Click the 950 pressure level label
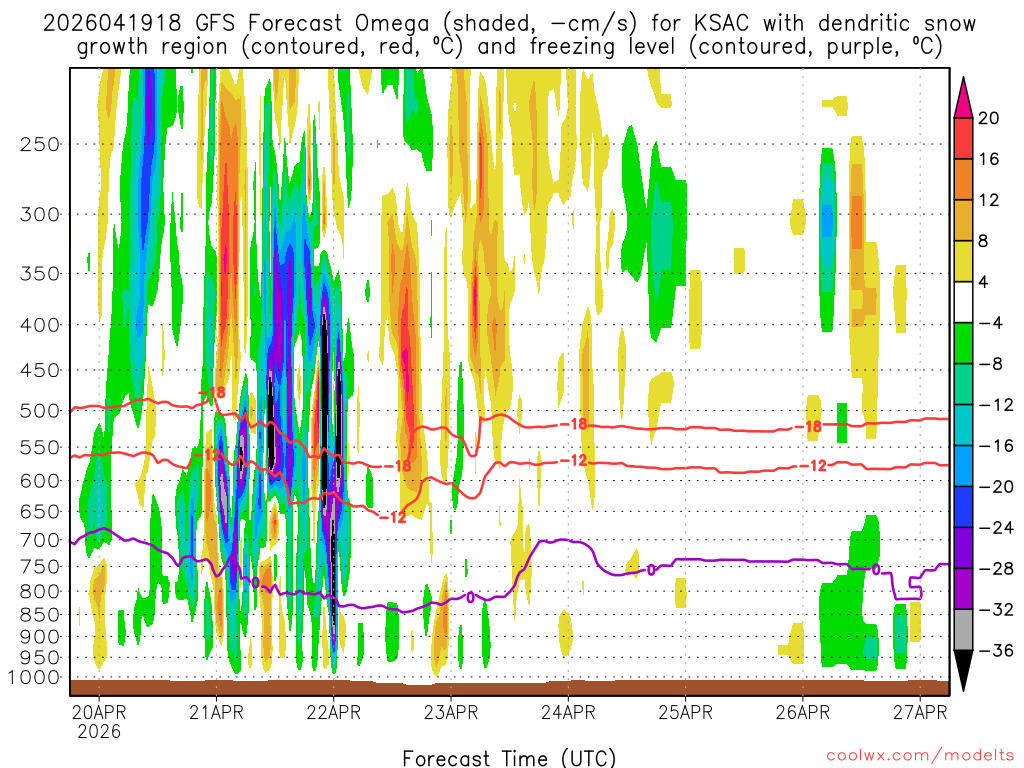 [40, 658]
